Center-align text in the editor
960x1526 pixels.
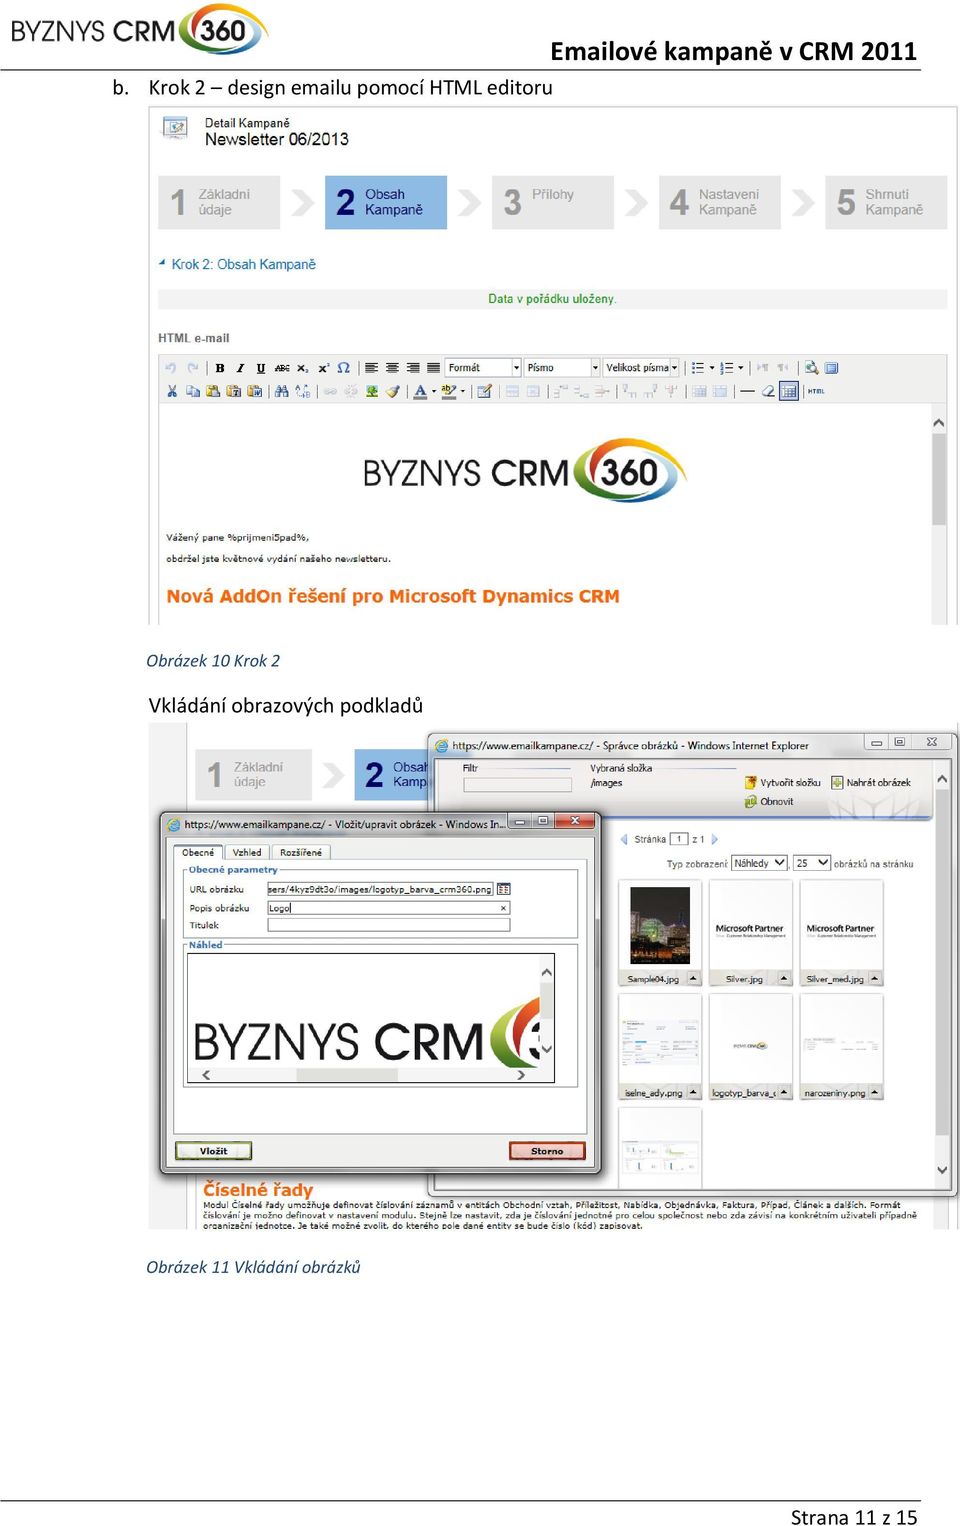392,368
